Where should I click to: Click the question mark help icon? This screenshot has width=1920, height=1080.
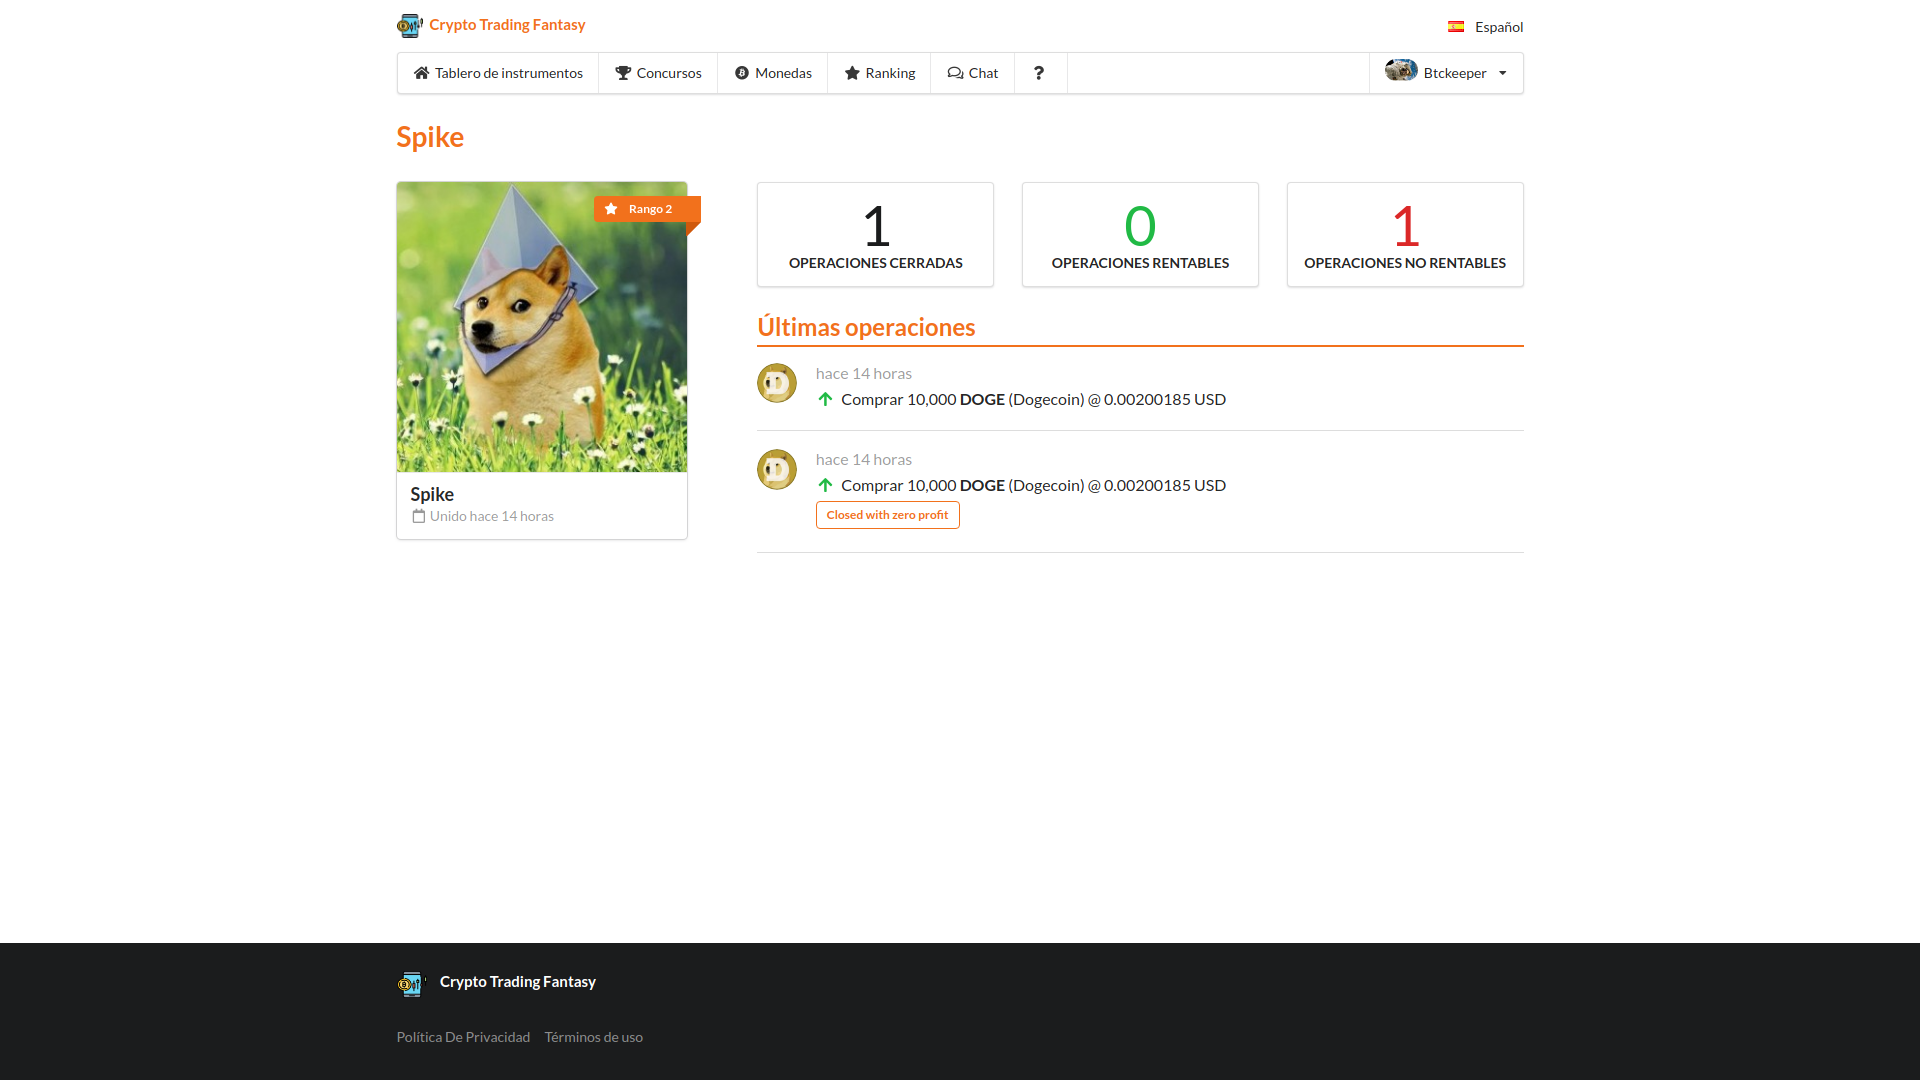1039,73
